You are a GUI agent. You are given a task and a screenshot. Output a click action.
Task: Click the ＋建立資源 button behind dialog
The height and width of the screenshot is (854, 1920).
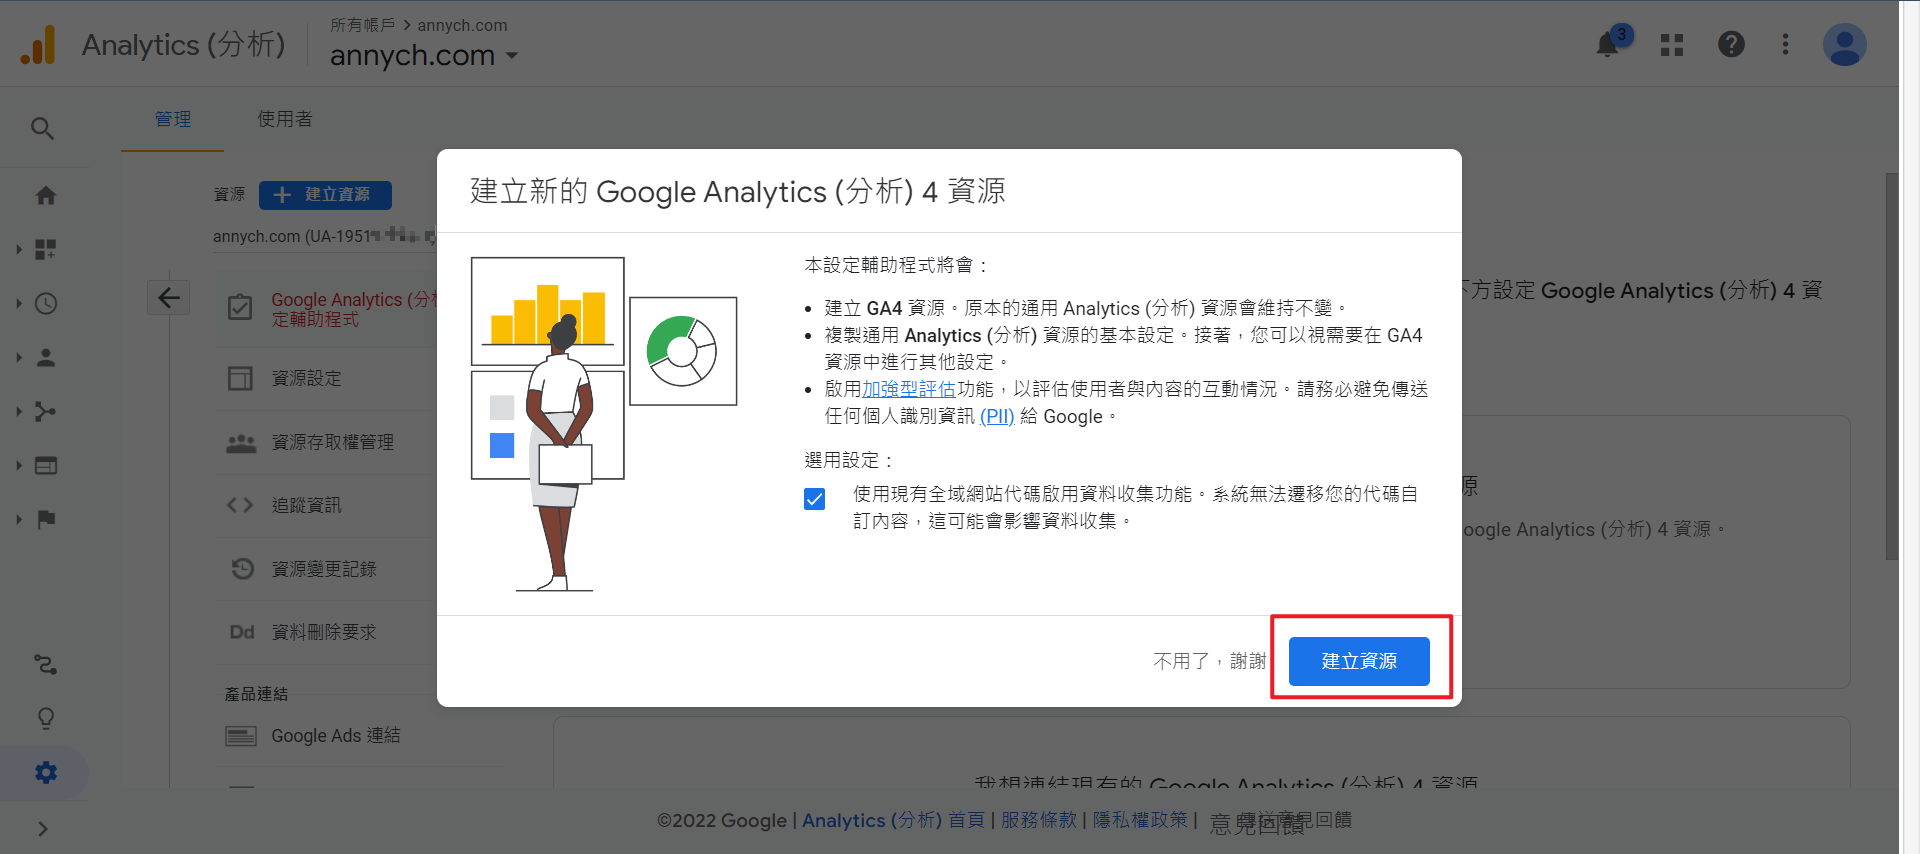click(325, 194)
